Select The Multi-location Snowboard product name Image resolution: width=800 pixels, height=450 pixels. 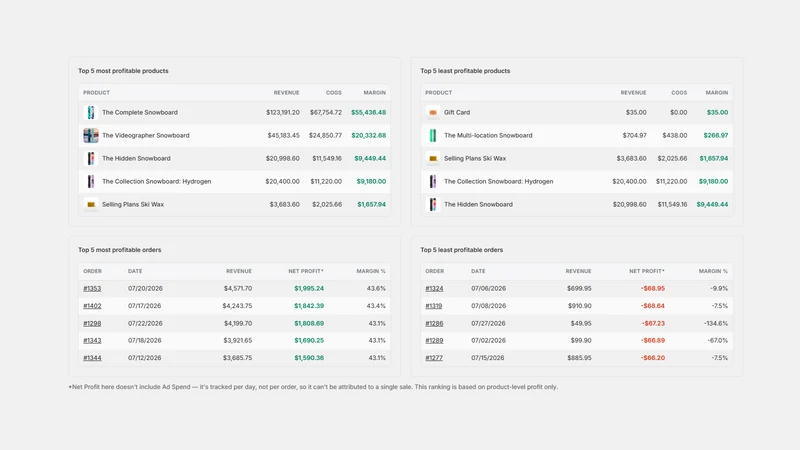pos(488,135)
